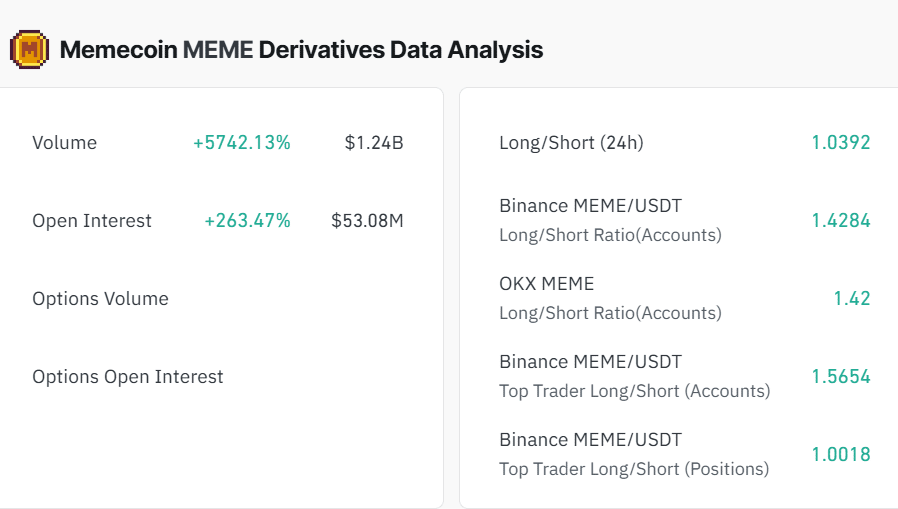Open Binance MEME/USDT Long/Short Ratio(Accounts) entry
The image size is (898, 509).
(x=610, y=220)
